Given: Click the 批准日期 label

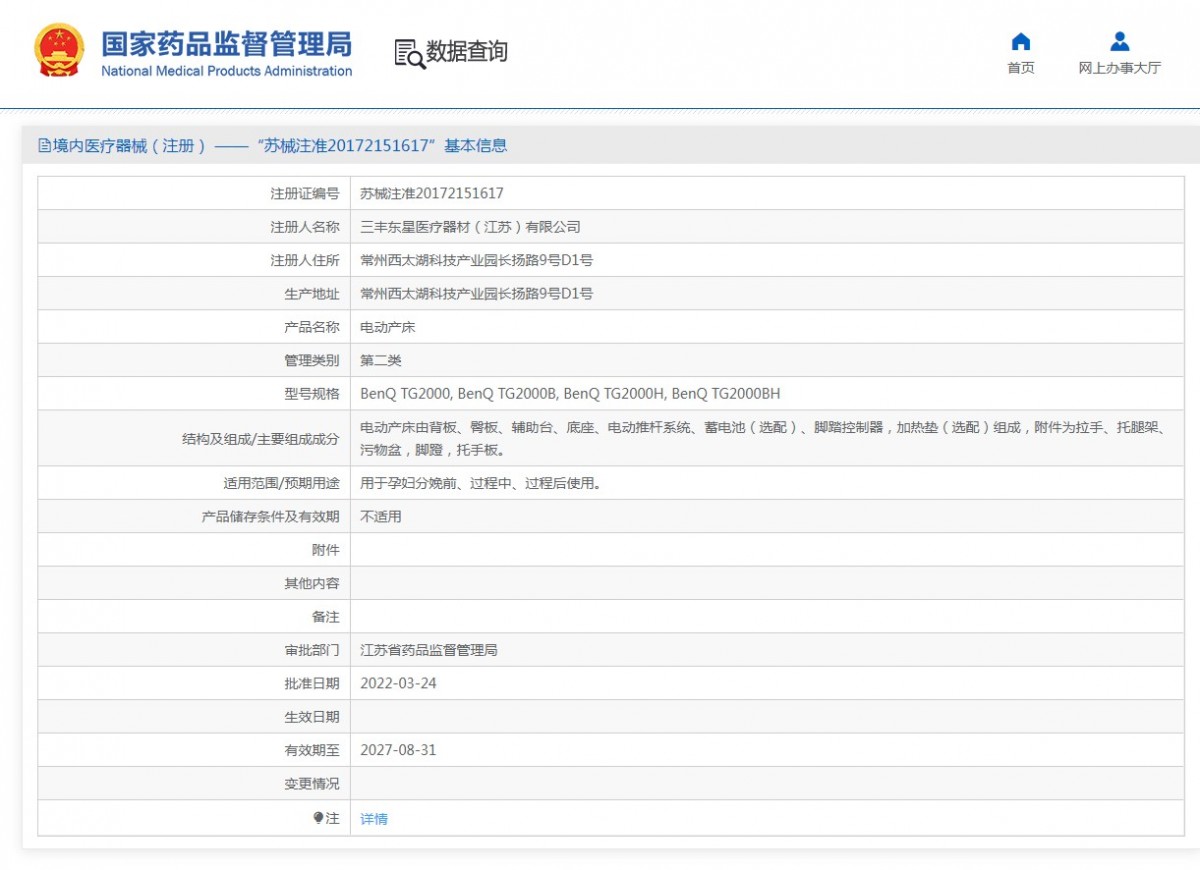Looking at the screenshot, I should coord(312,683).
